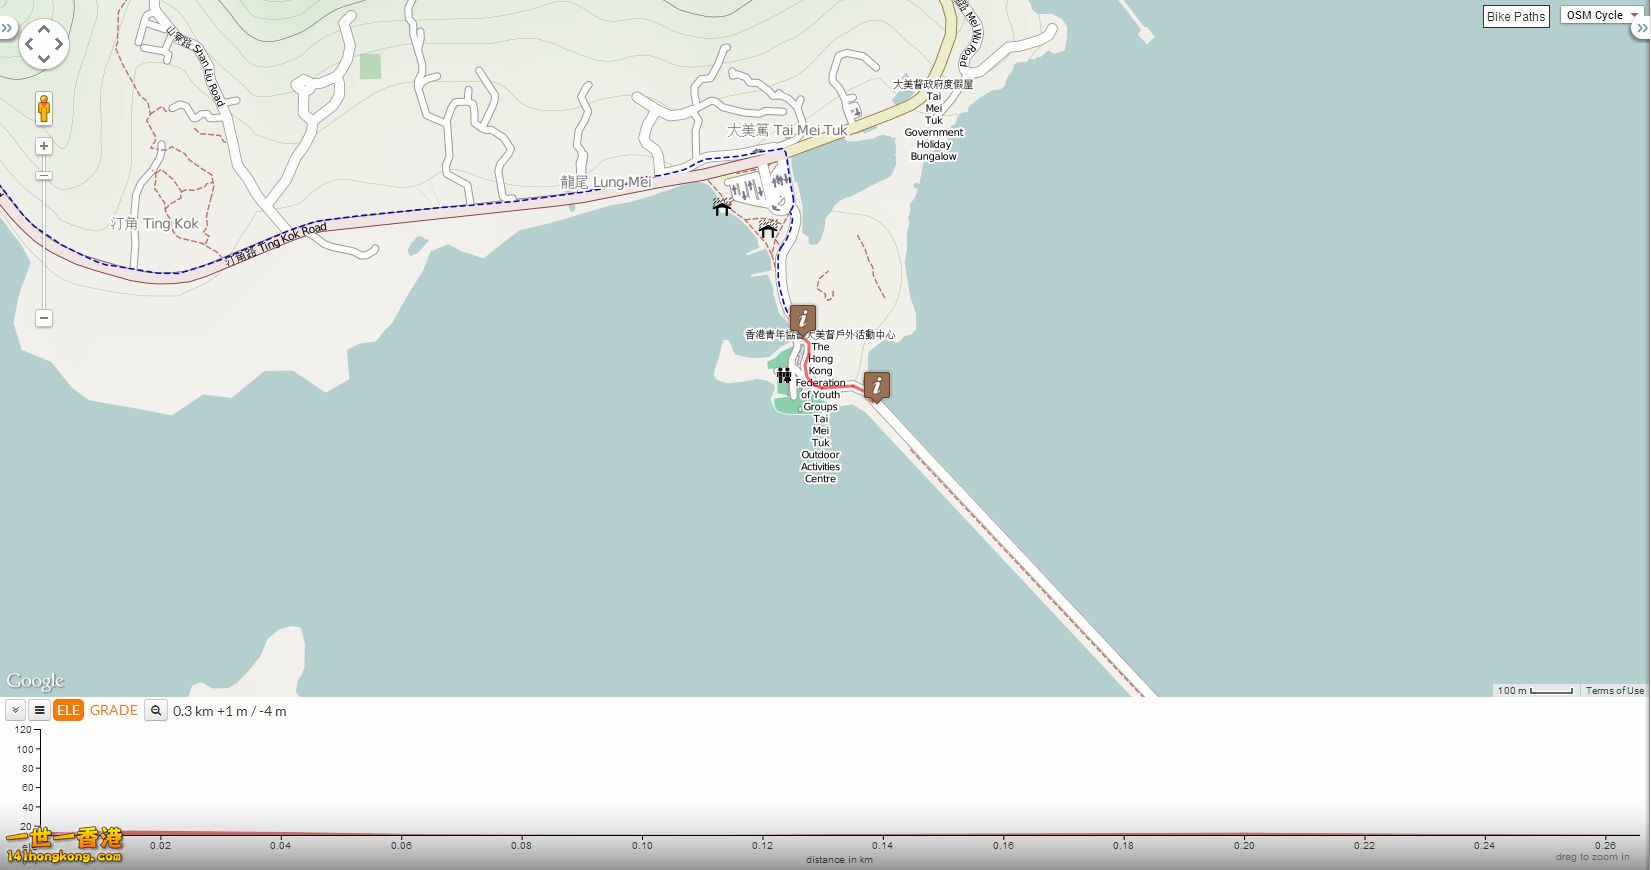Zoom out with the minus button
Image resolution: width=1651 pixels, height=870 pixels.
[44, 318]
